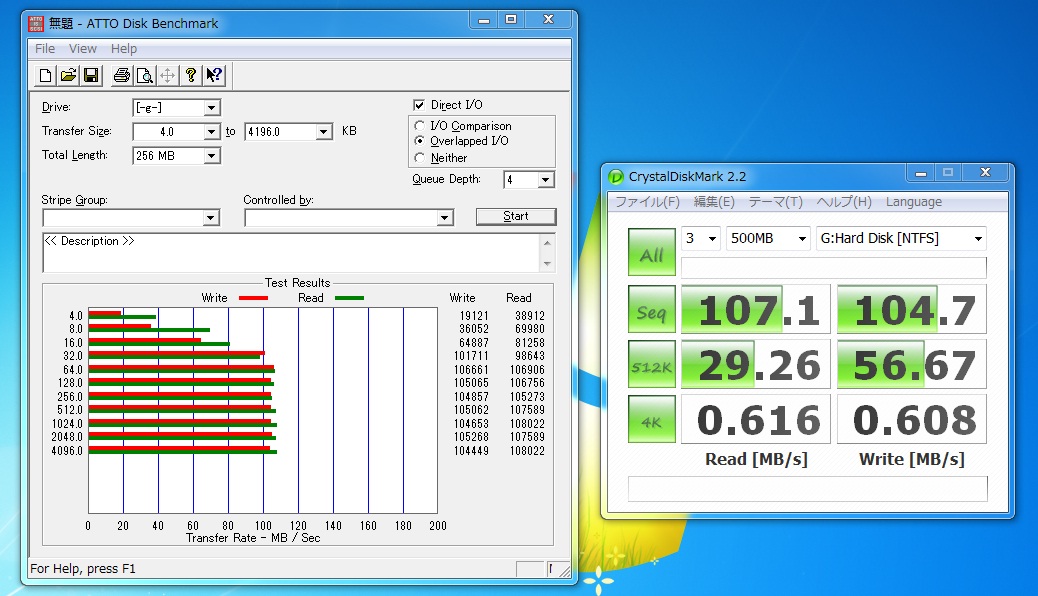Image resolution: width=1038 pixels, height=596 pixels.
Task: Expand the Stripe Group dropdown
Action: pos(211,218)
